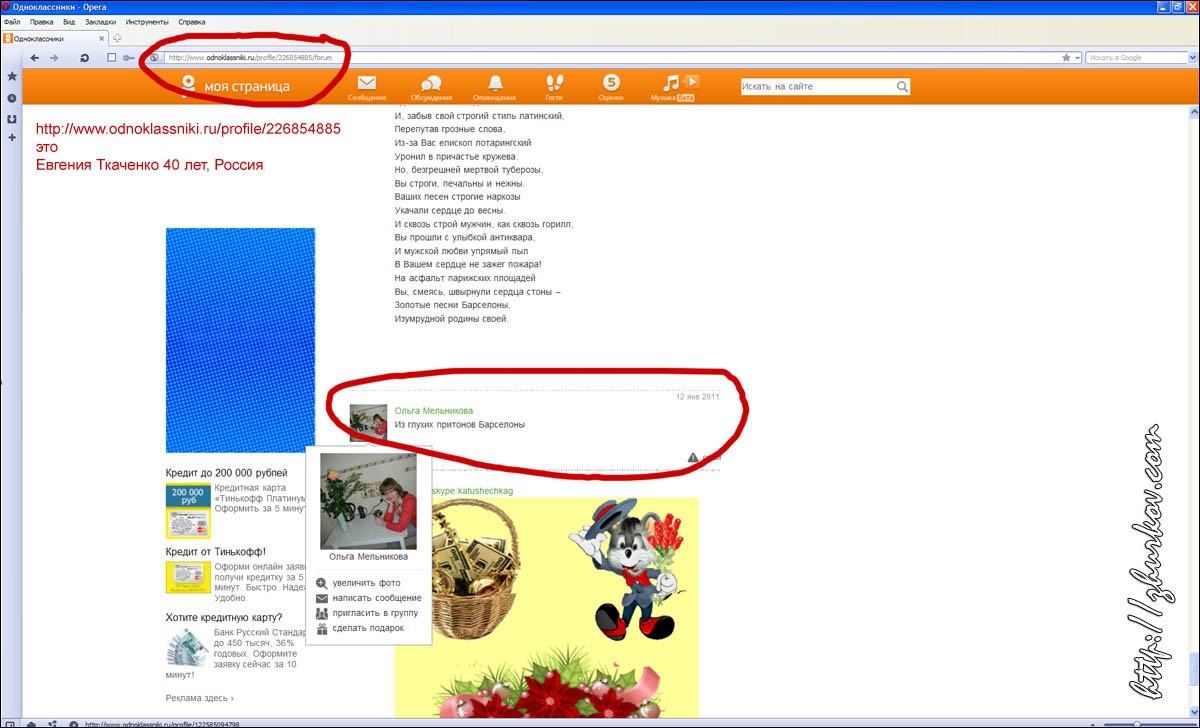Open Оценки (Ratings) icon
Screen dimensions: 1200x728
click(611, 84)
